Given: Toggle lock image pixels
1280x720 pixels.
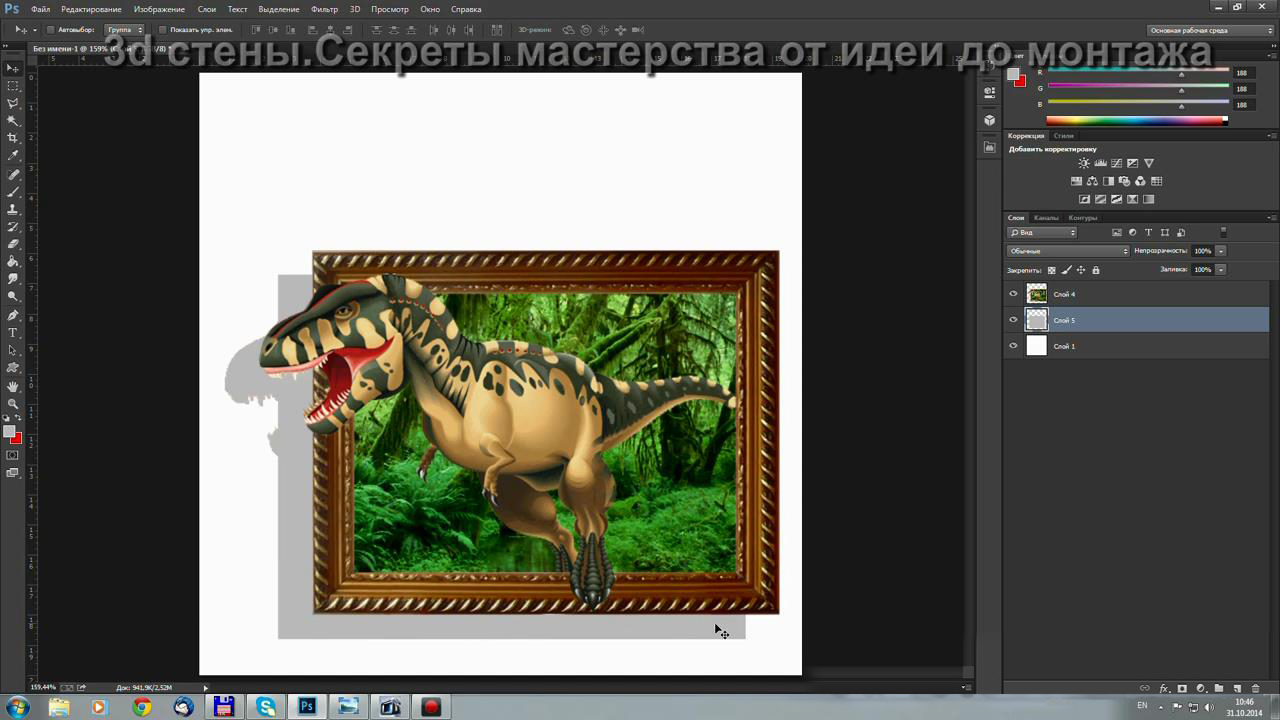Looking at the screenshot, I should pos(1066,270).
